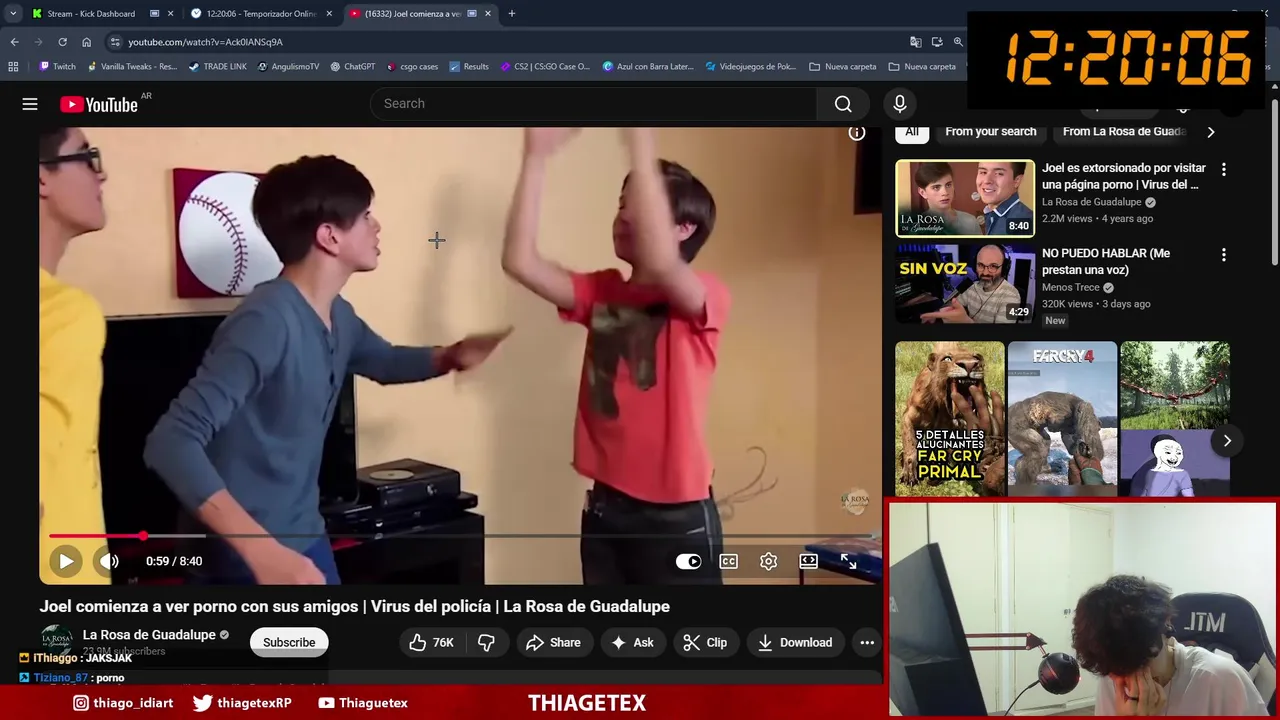Viewport: 1280px width, 720px height.
Task: Open the Ask AI button
Action: coord(632,642)
